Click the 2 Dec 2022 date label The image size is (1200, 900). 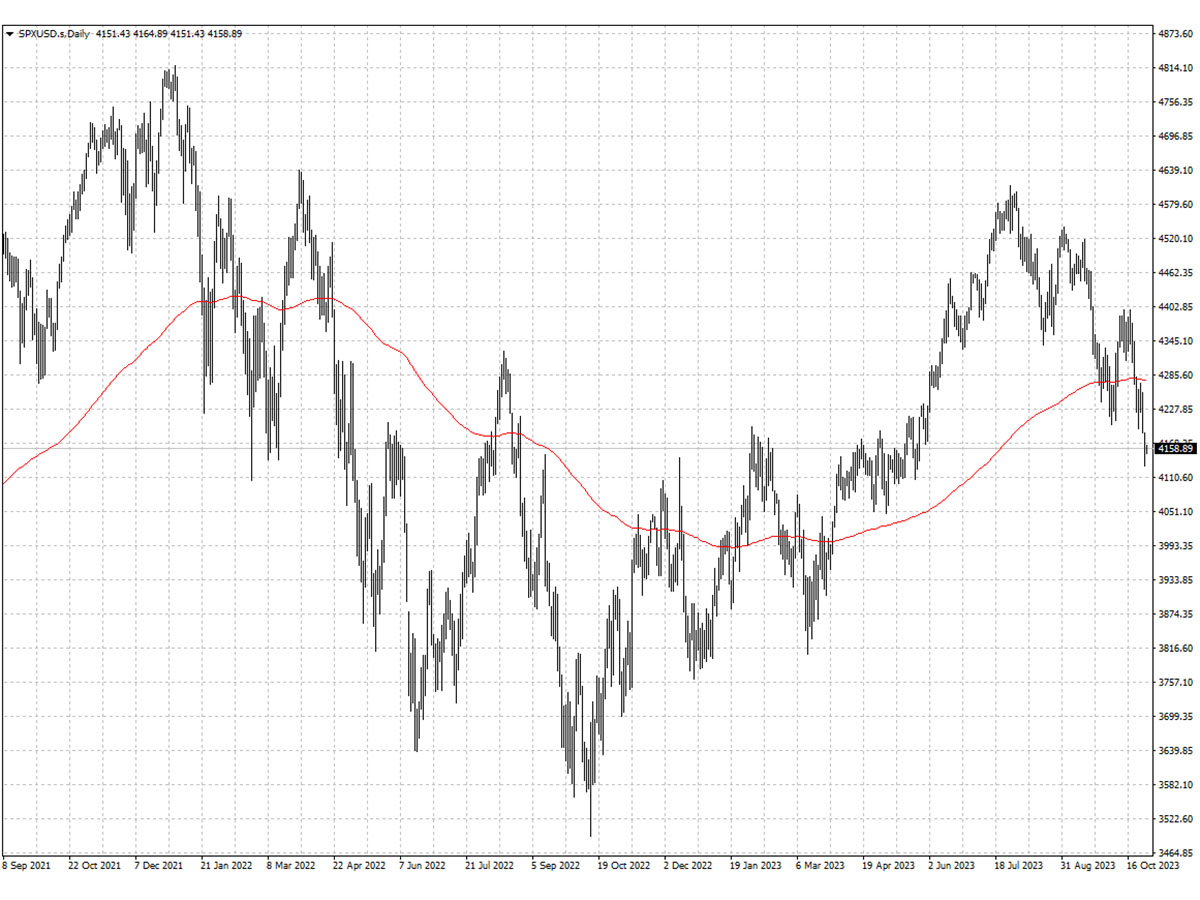(x=688, y=864)
